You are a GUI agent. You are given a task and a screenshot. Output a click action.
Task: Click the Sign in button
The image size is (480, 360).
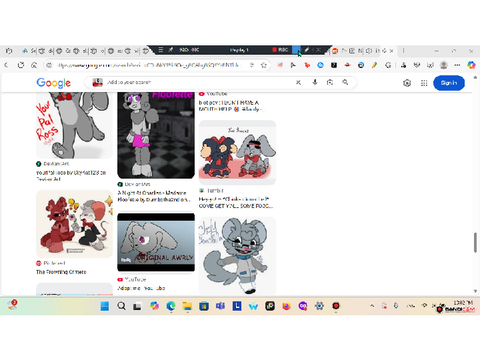[449, 83]
